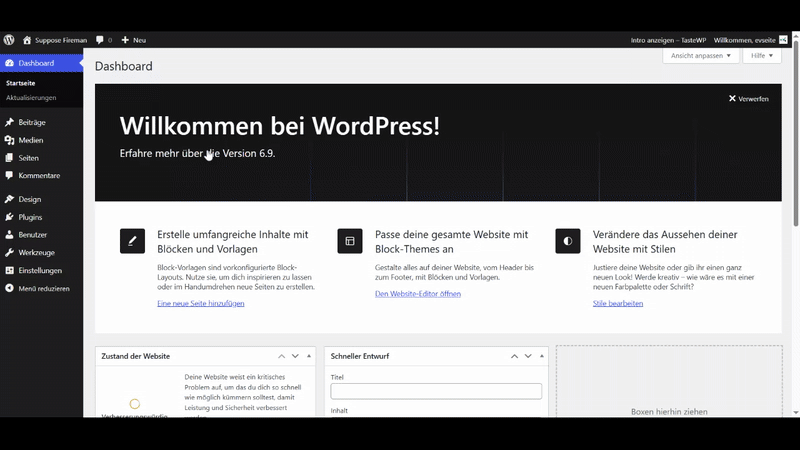Click the user avatar in admin bar
Image resolution: width=800 pixels, height=450 pixels.
click(783, 40)
